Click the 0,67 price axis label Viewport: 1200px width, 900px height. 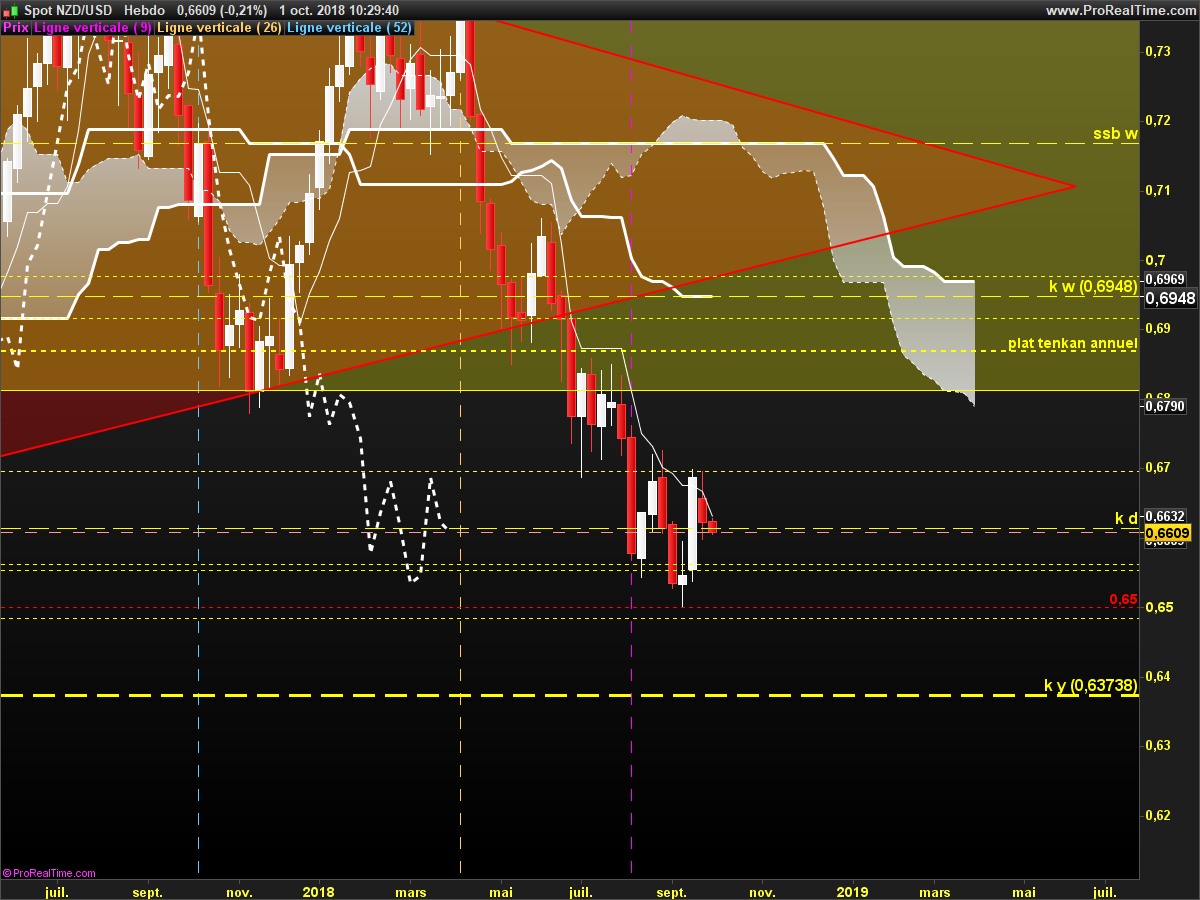(1157, 467)
